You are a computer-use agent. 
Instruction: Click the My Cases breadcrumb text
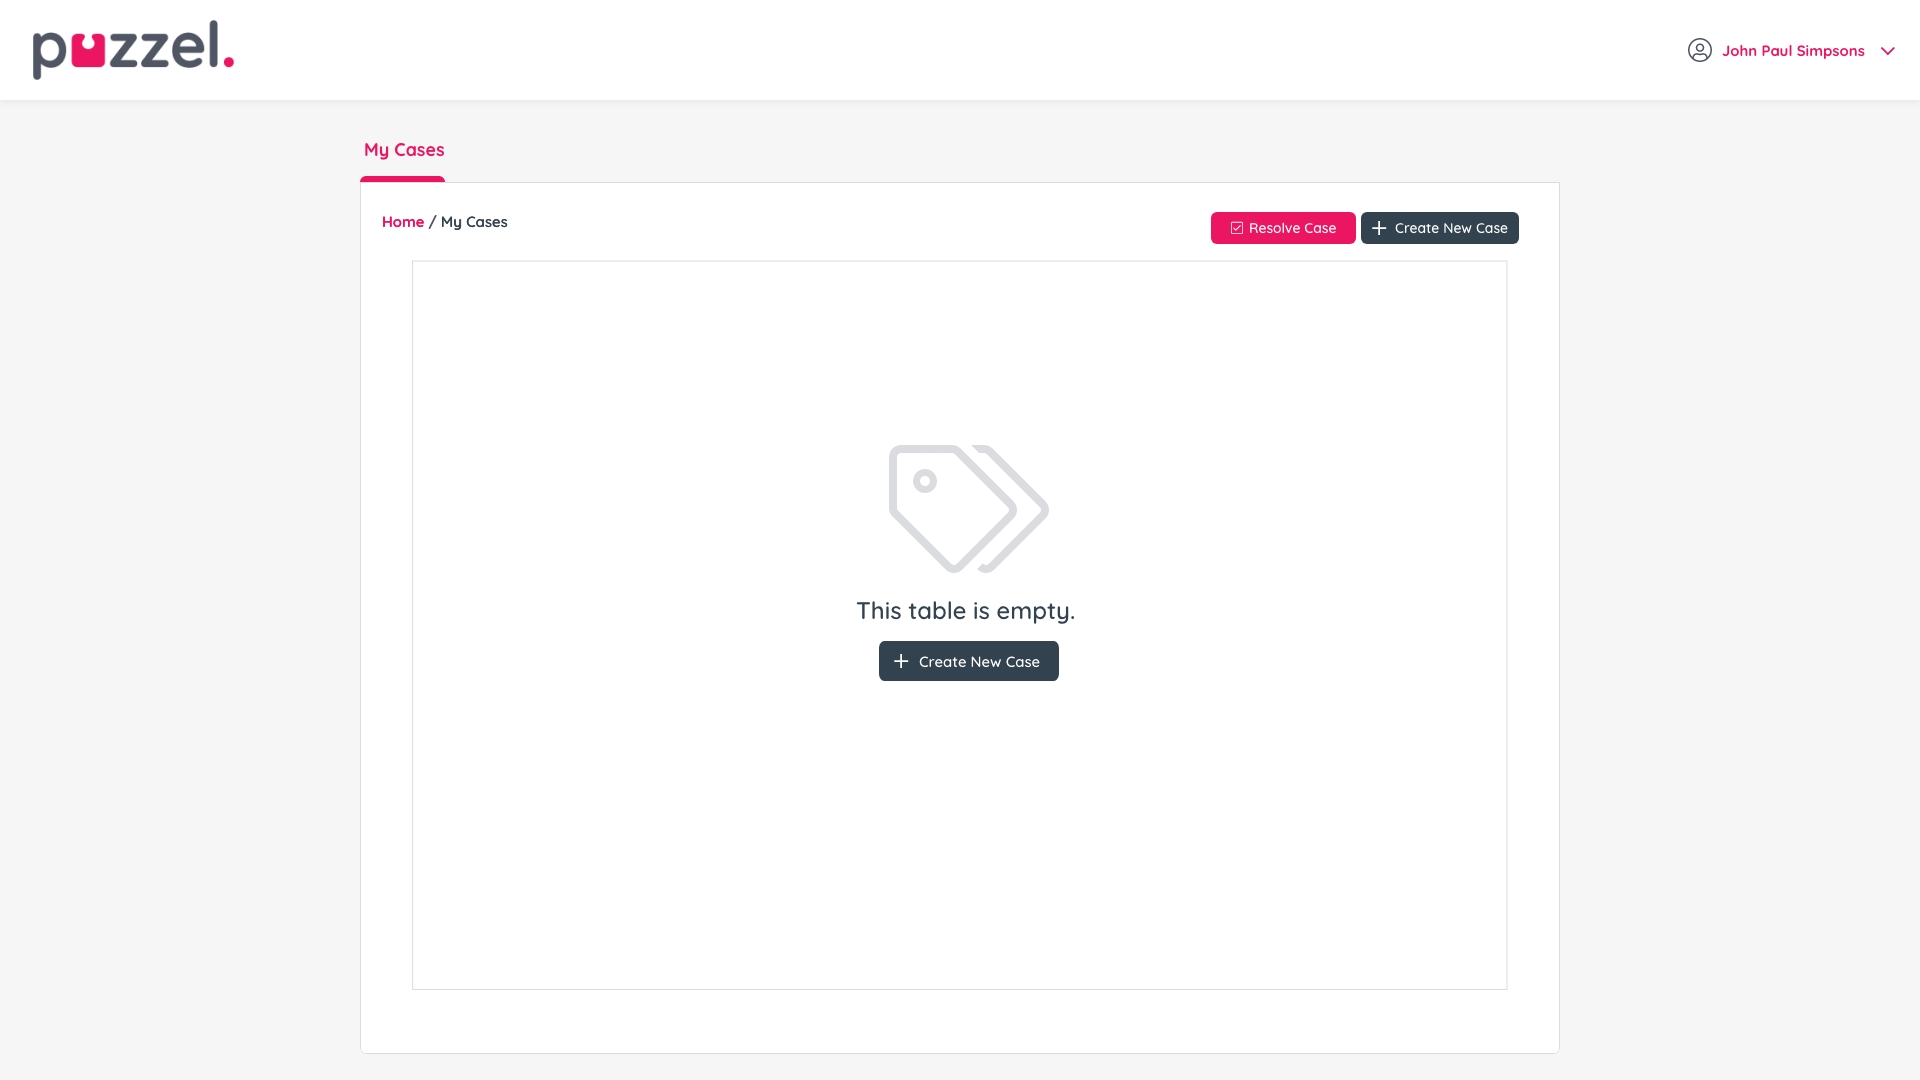474,222
